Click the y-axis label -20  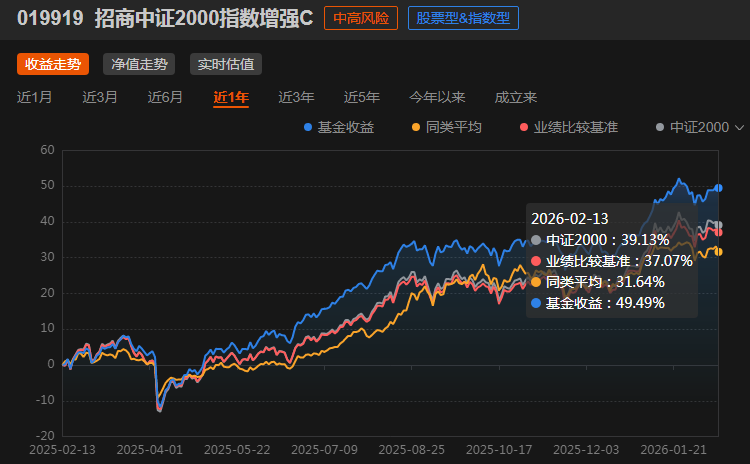pos(45,436)
